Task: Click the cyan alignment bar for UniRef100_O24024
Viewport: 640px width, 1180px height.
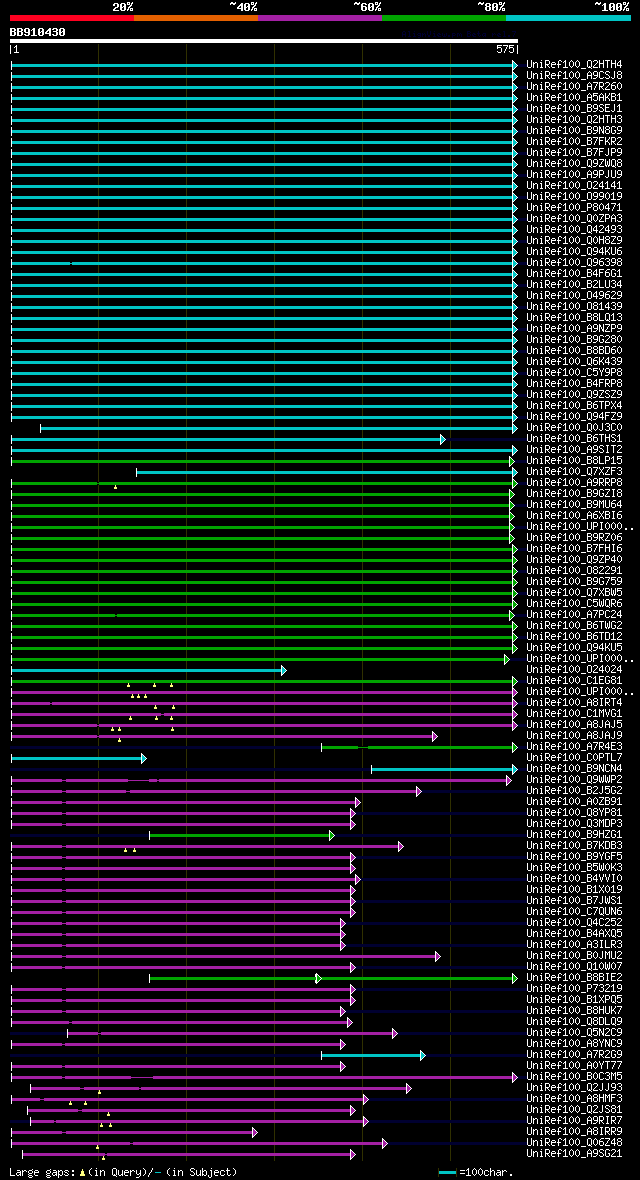Action: 148,671
